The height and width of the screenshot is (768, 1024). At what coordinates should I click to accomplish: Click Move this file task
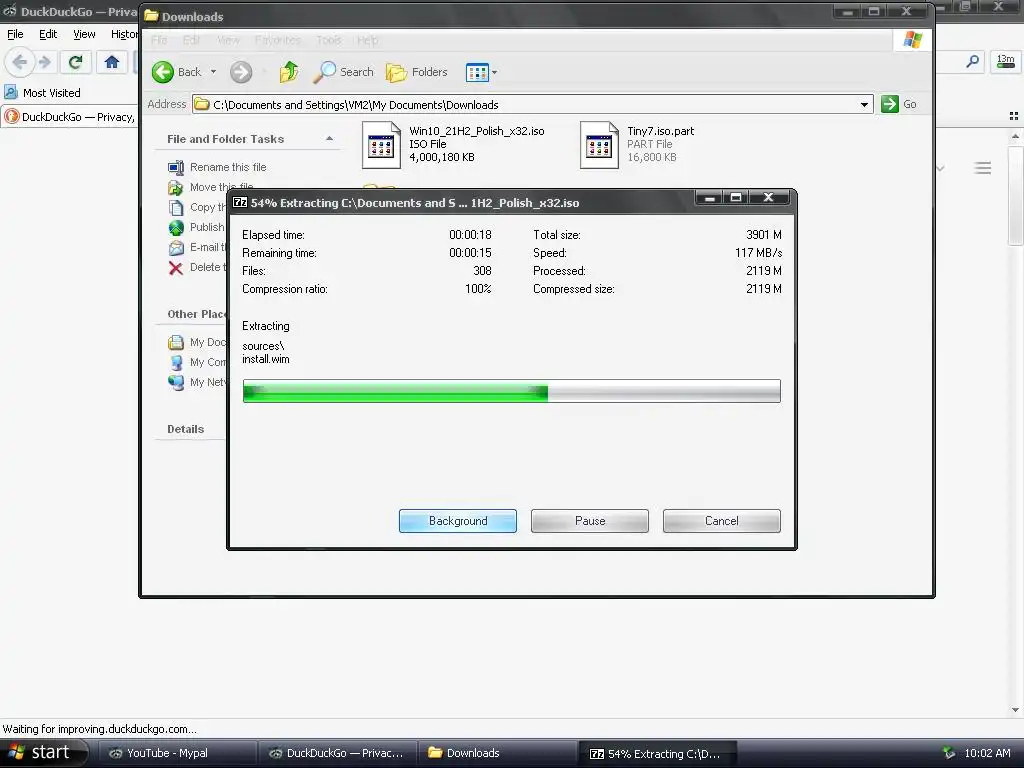[x=221, y=187]
